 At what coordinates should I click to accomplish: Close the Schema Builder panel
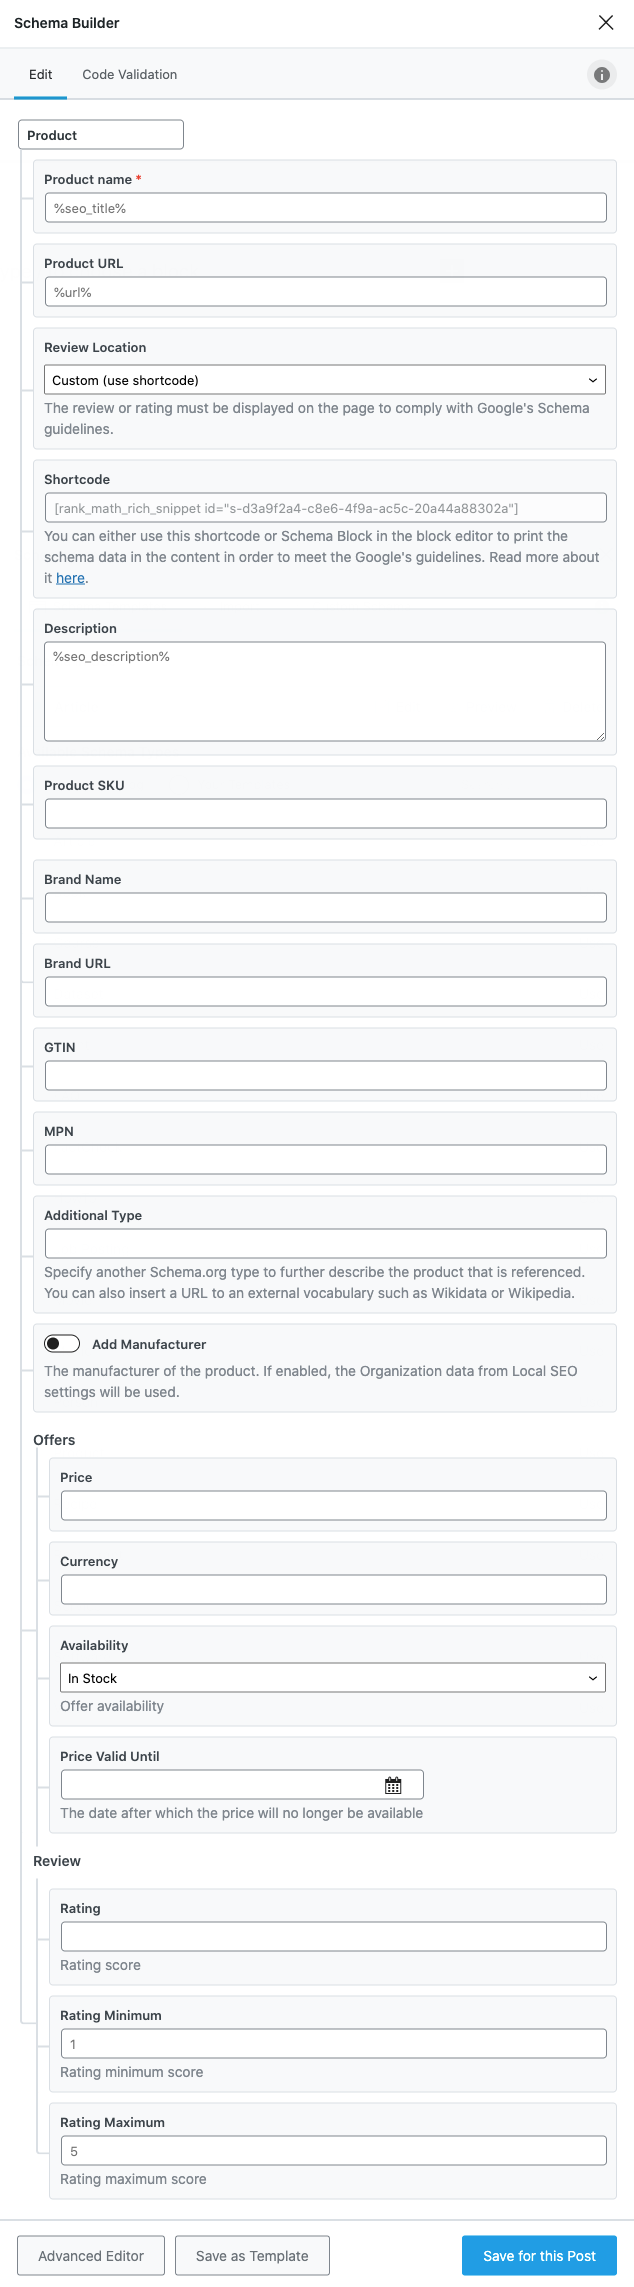point(605,23)
